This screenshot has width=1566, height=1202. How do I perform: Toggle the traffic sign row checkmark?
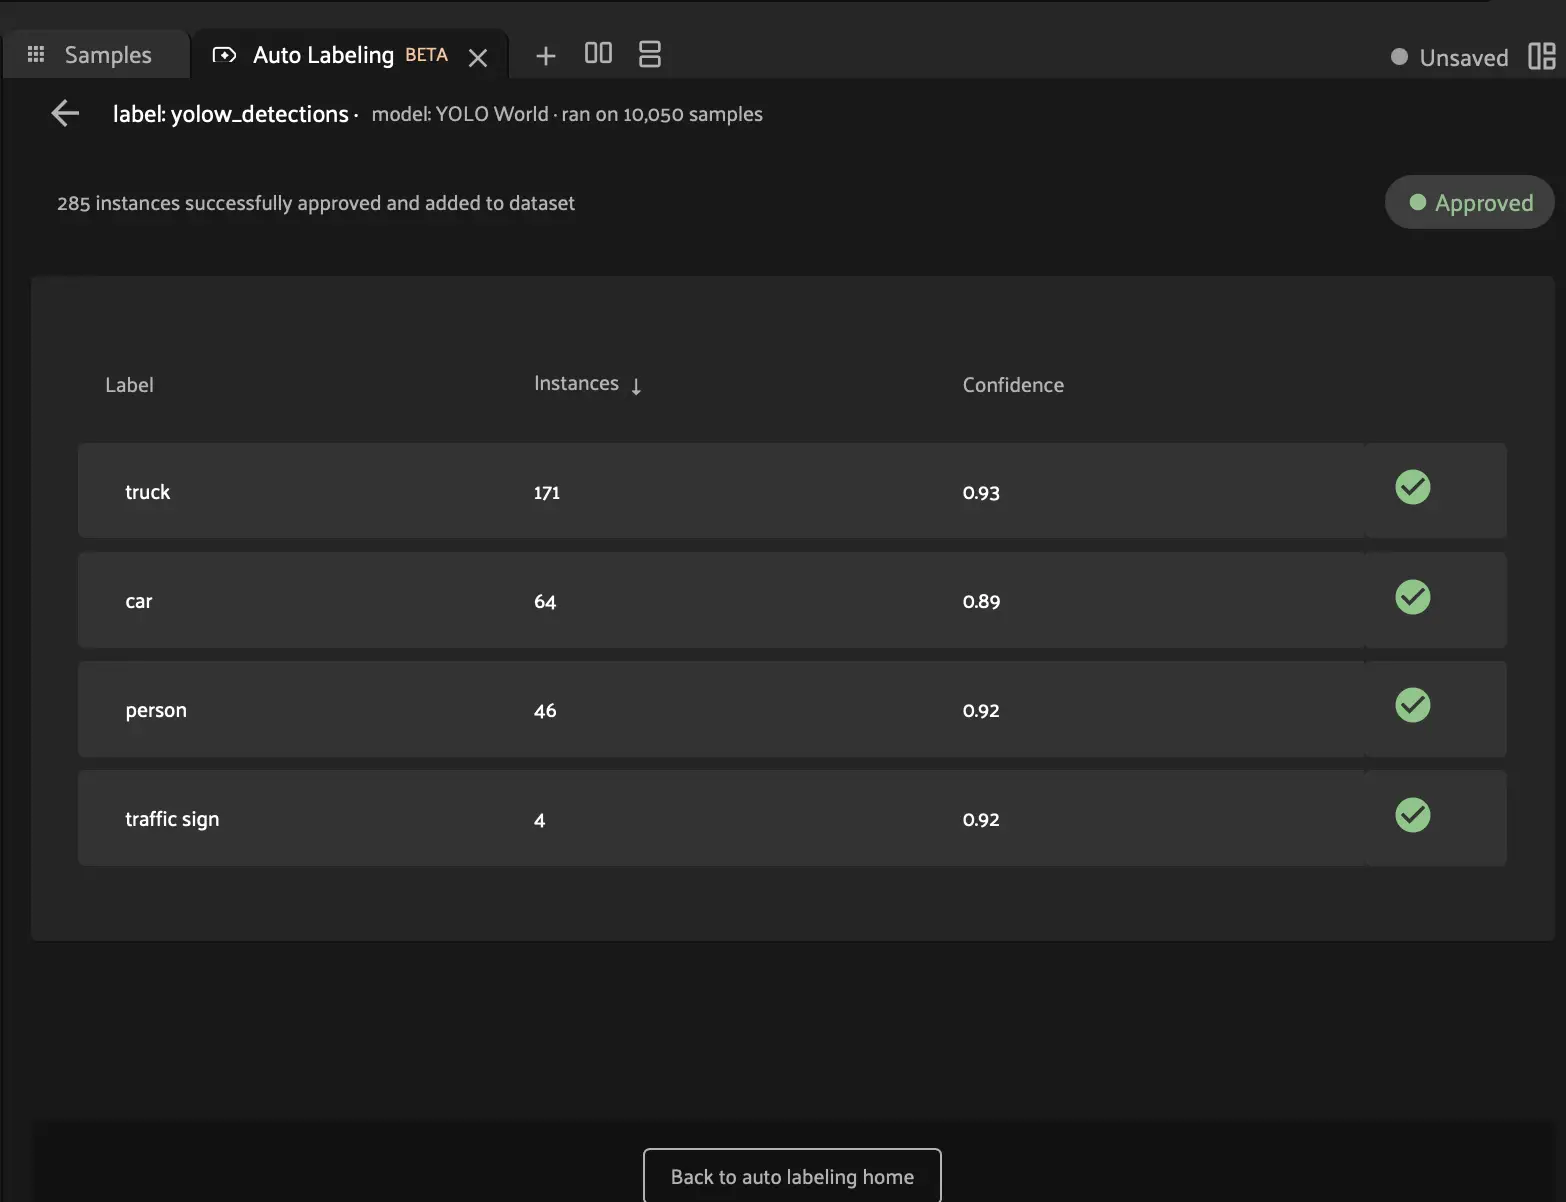tap(1412, 815)
